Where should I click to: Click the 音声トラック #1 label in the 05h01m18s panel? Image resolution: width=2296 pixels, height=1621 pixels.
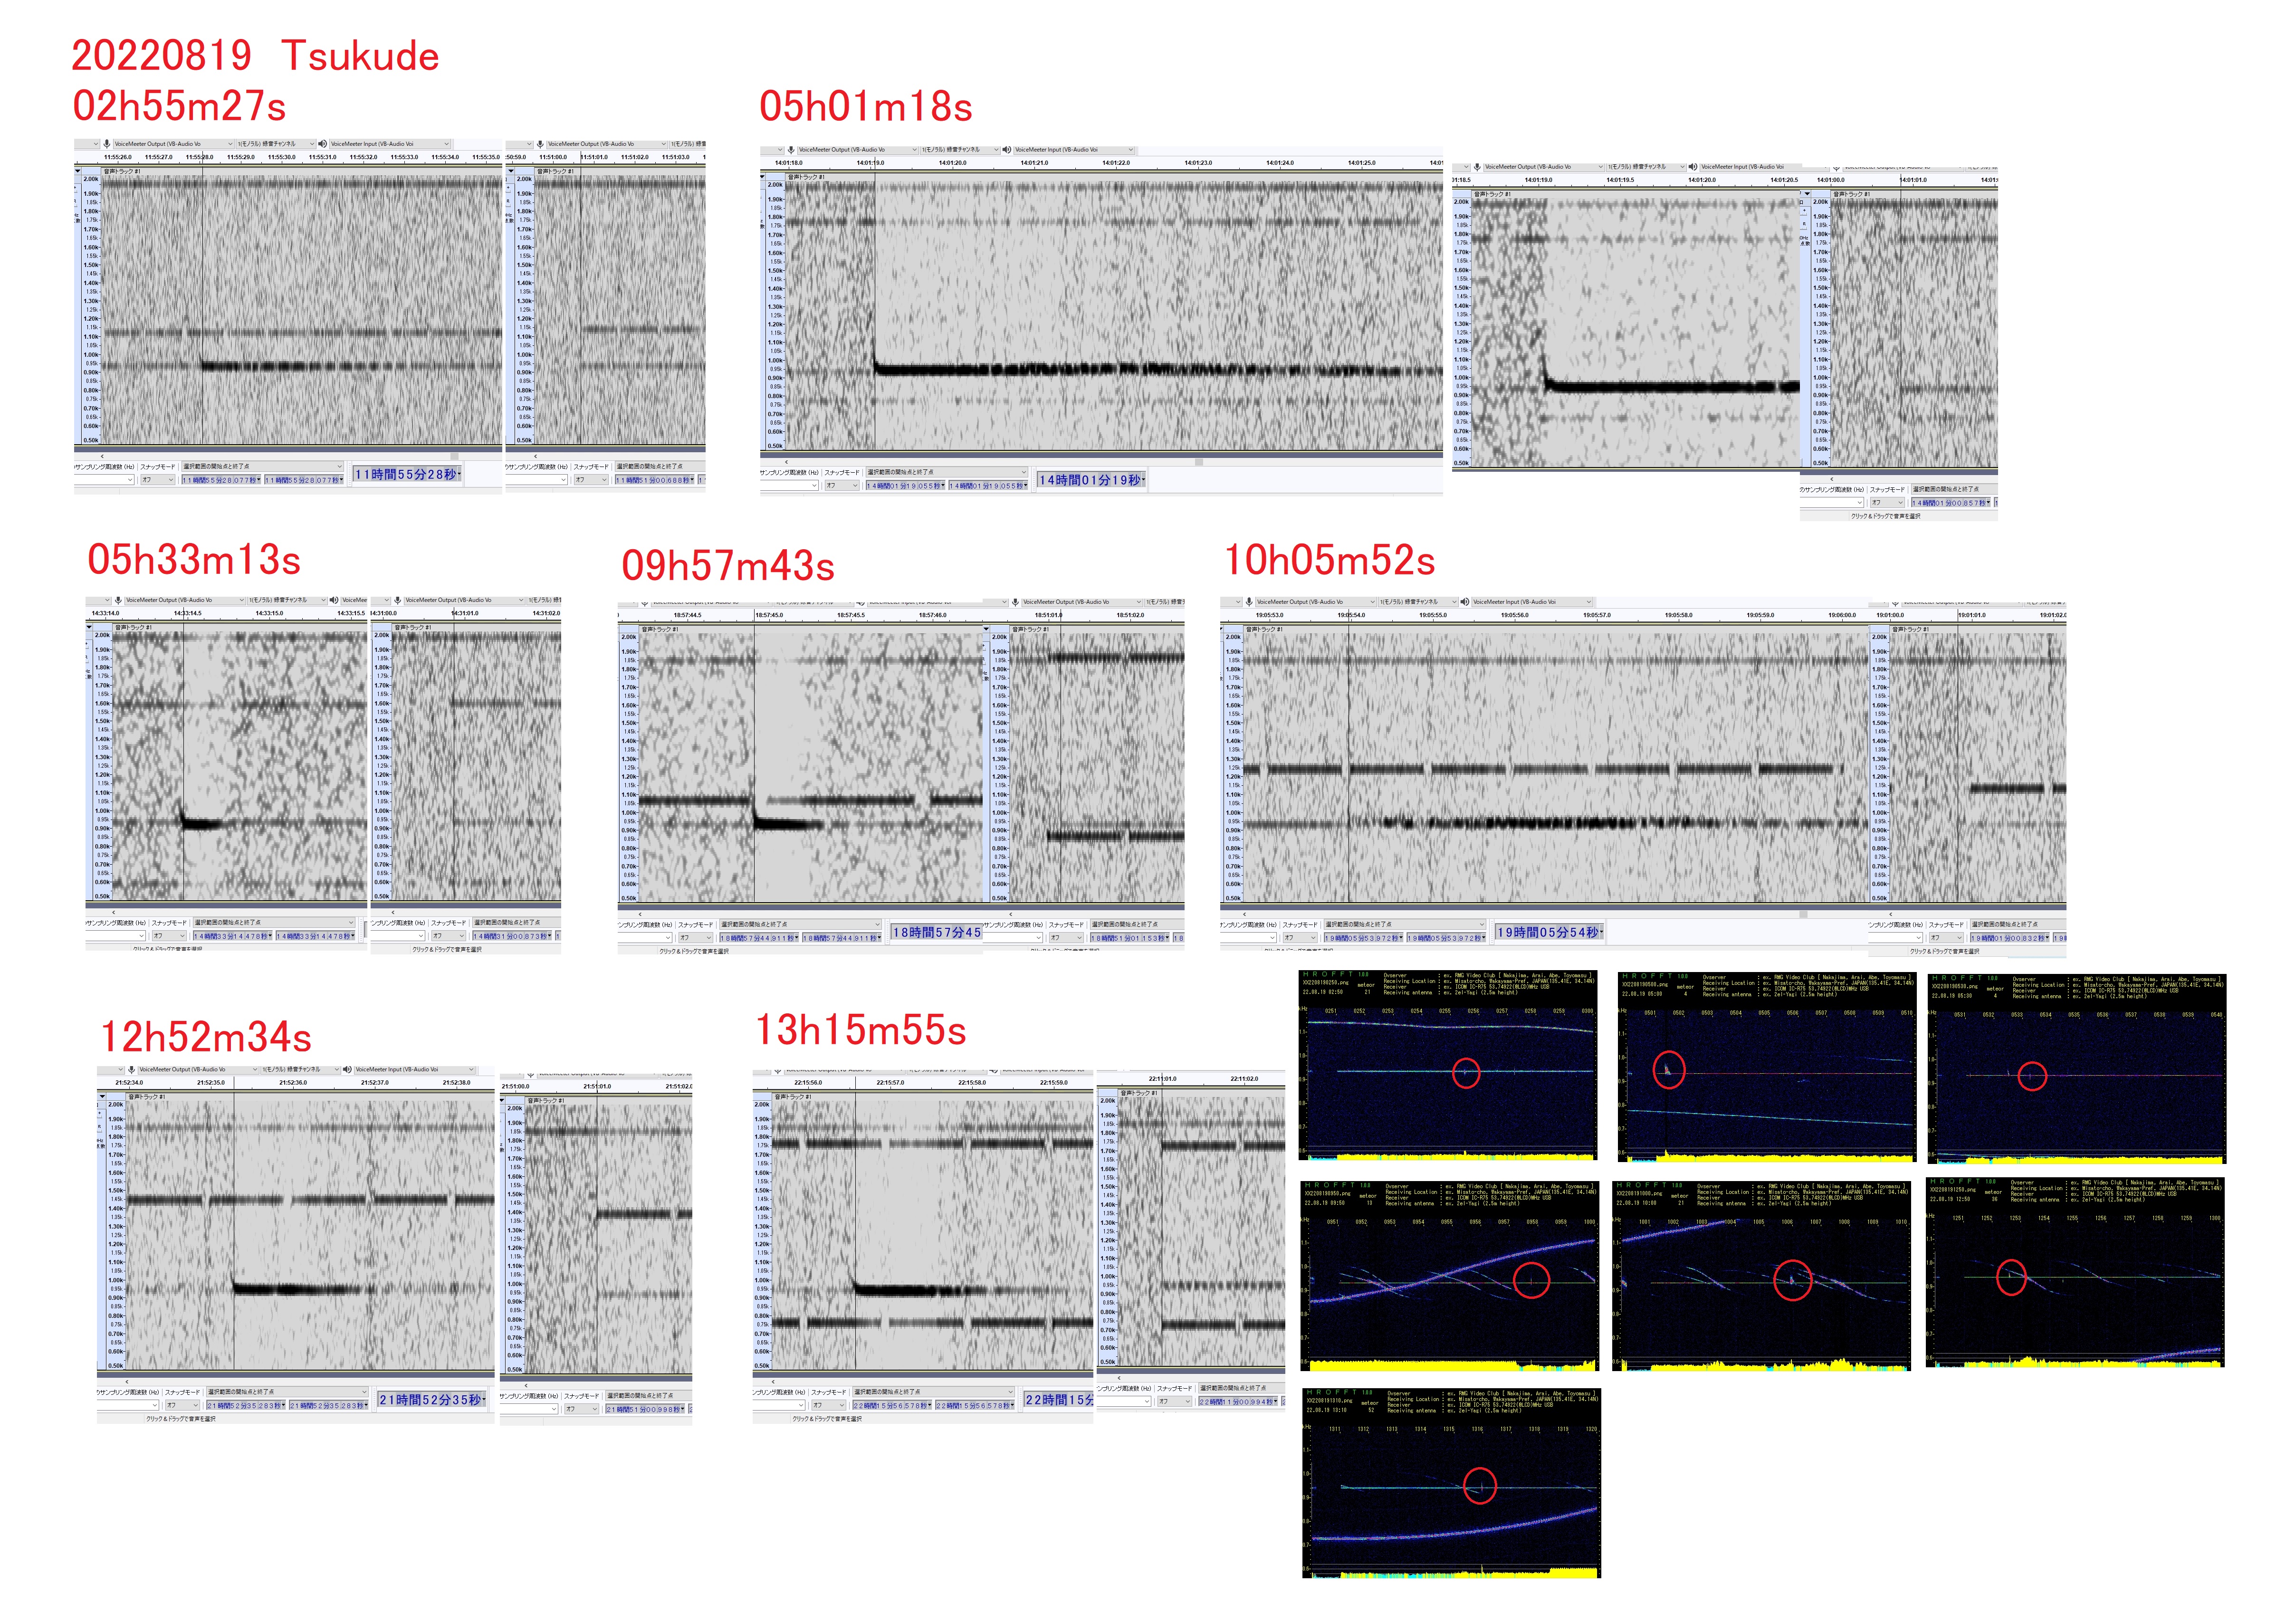[808, 177]
